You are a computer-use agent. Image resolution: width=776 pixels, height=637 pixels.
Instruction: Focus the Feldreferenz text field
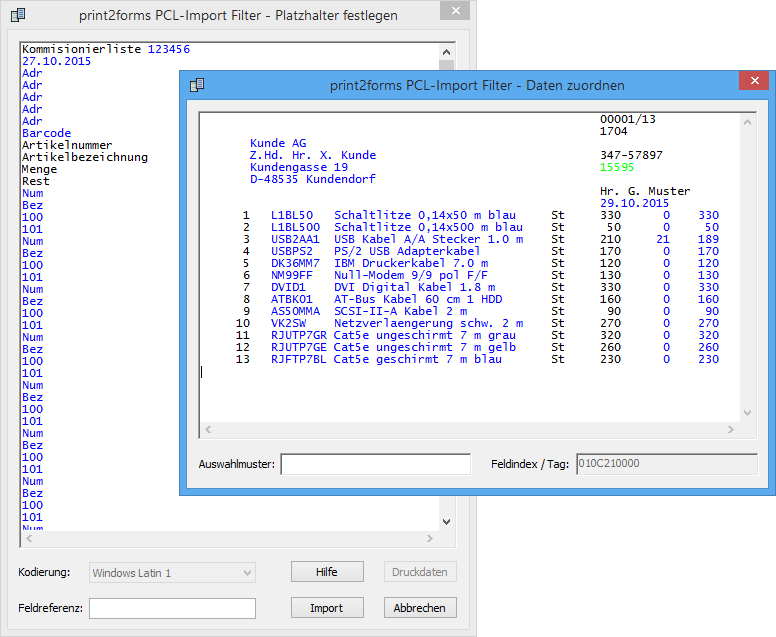click(x=172, y=608)
